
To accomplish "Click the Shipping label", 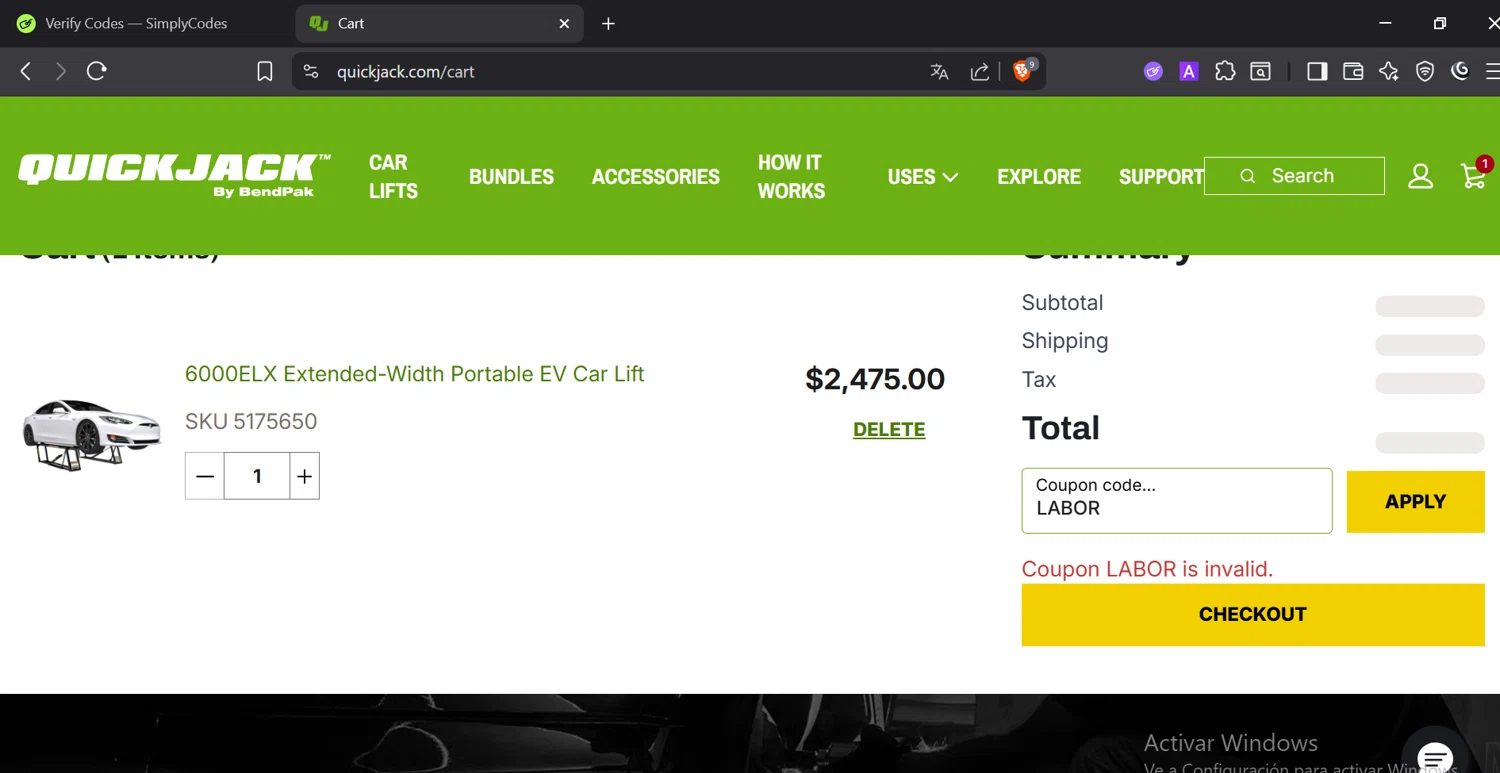I will [1065, 341].
